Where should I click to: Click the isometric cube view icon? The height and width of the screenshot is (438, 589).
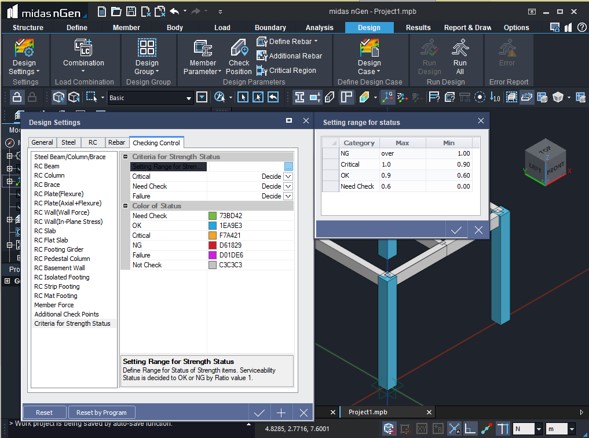pos(58,97)
